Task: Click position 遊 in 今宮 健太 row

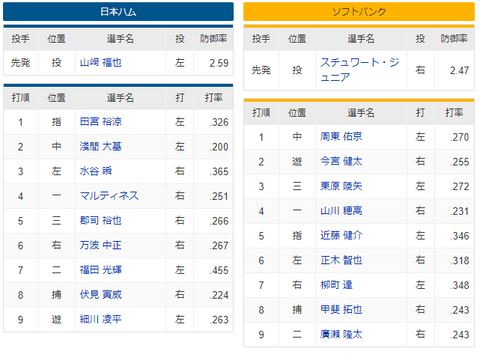Action: [x=297, y=161]
